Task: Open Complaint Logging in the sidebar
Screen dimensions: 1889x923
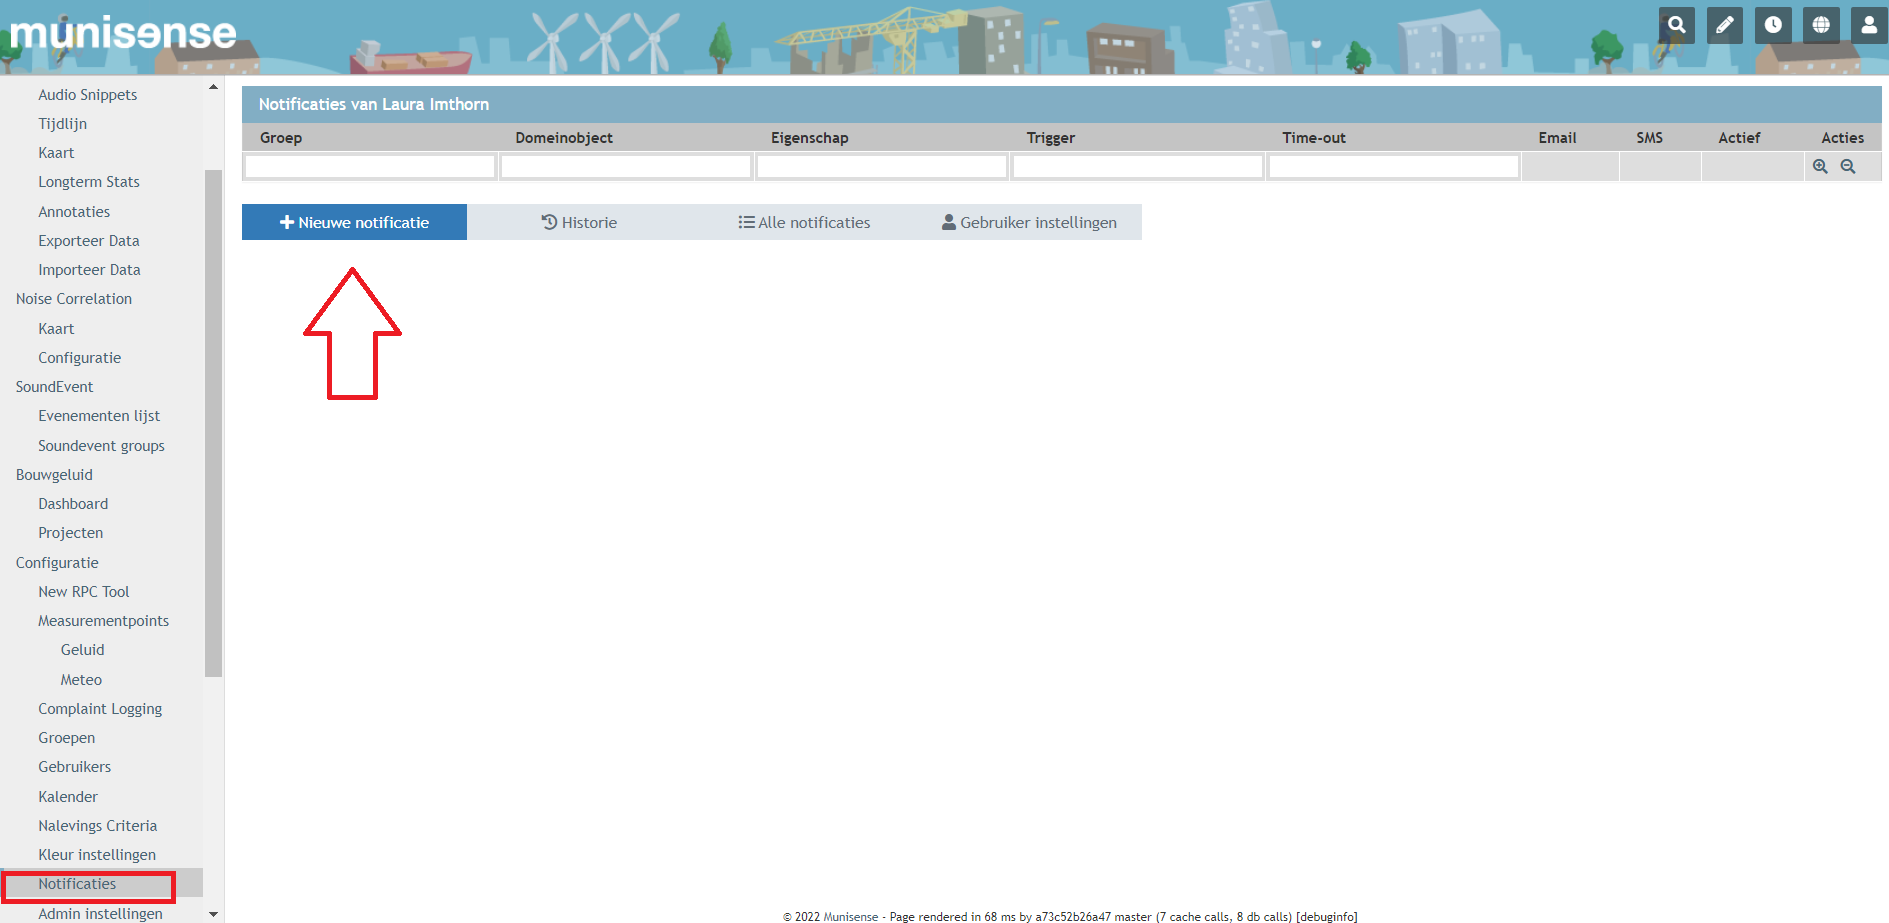Action: 100,709
